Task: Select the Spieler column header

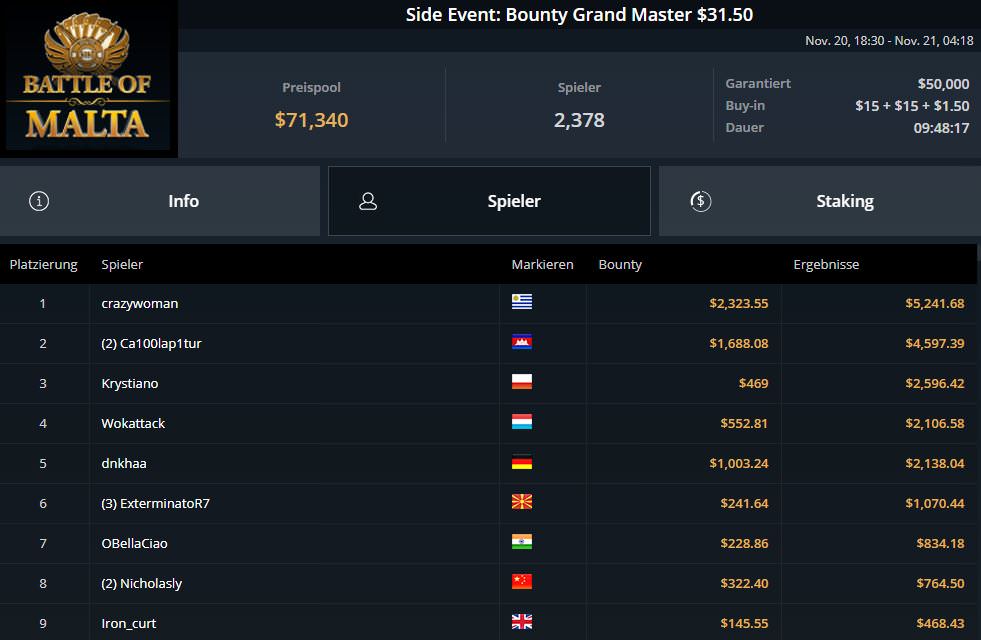Action: point(122,265)
